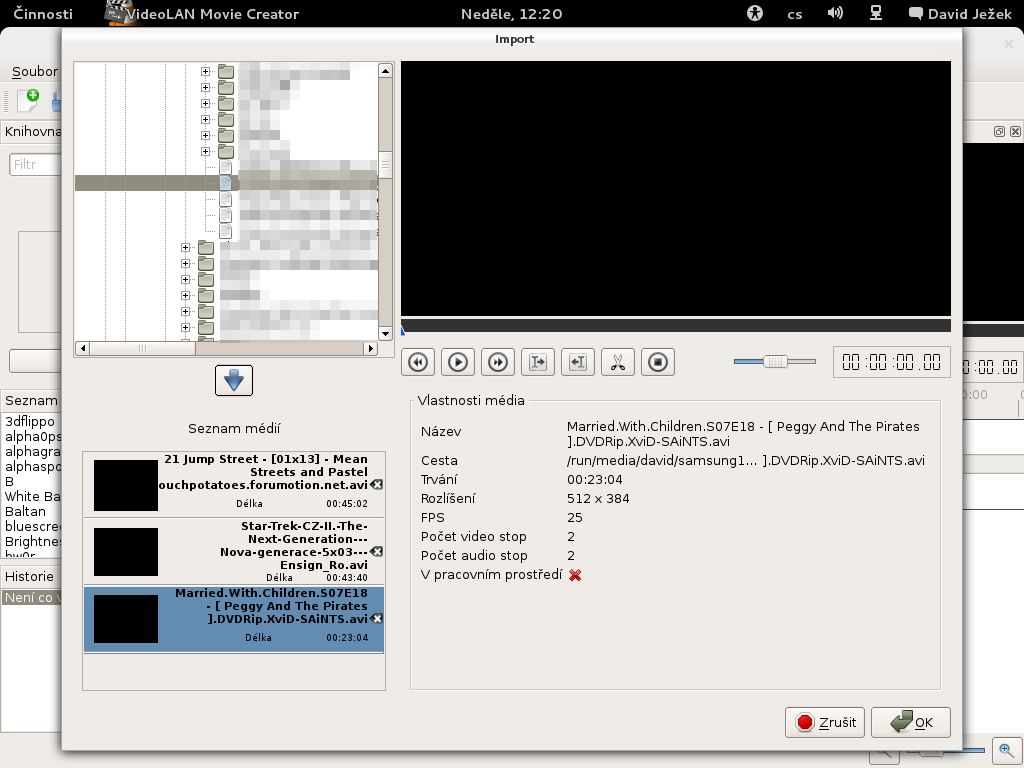Click the folder tree's scroll-right arrow
Image resolution: width=1024 pixels, height=768 pixels.
371,349
